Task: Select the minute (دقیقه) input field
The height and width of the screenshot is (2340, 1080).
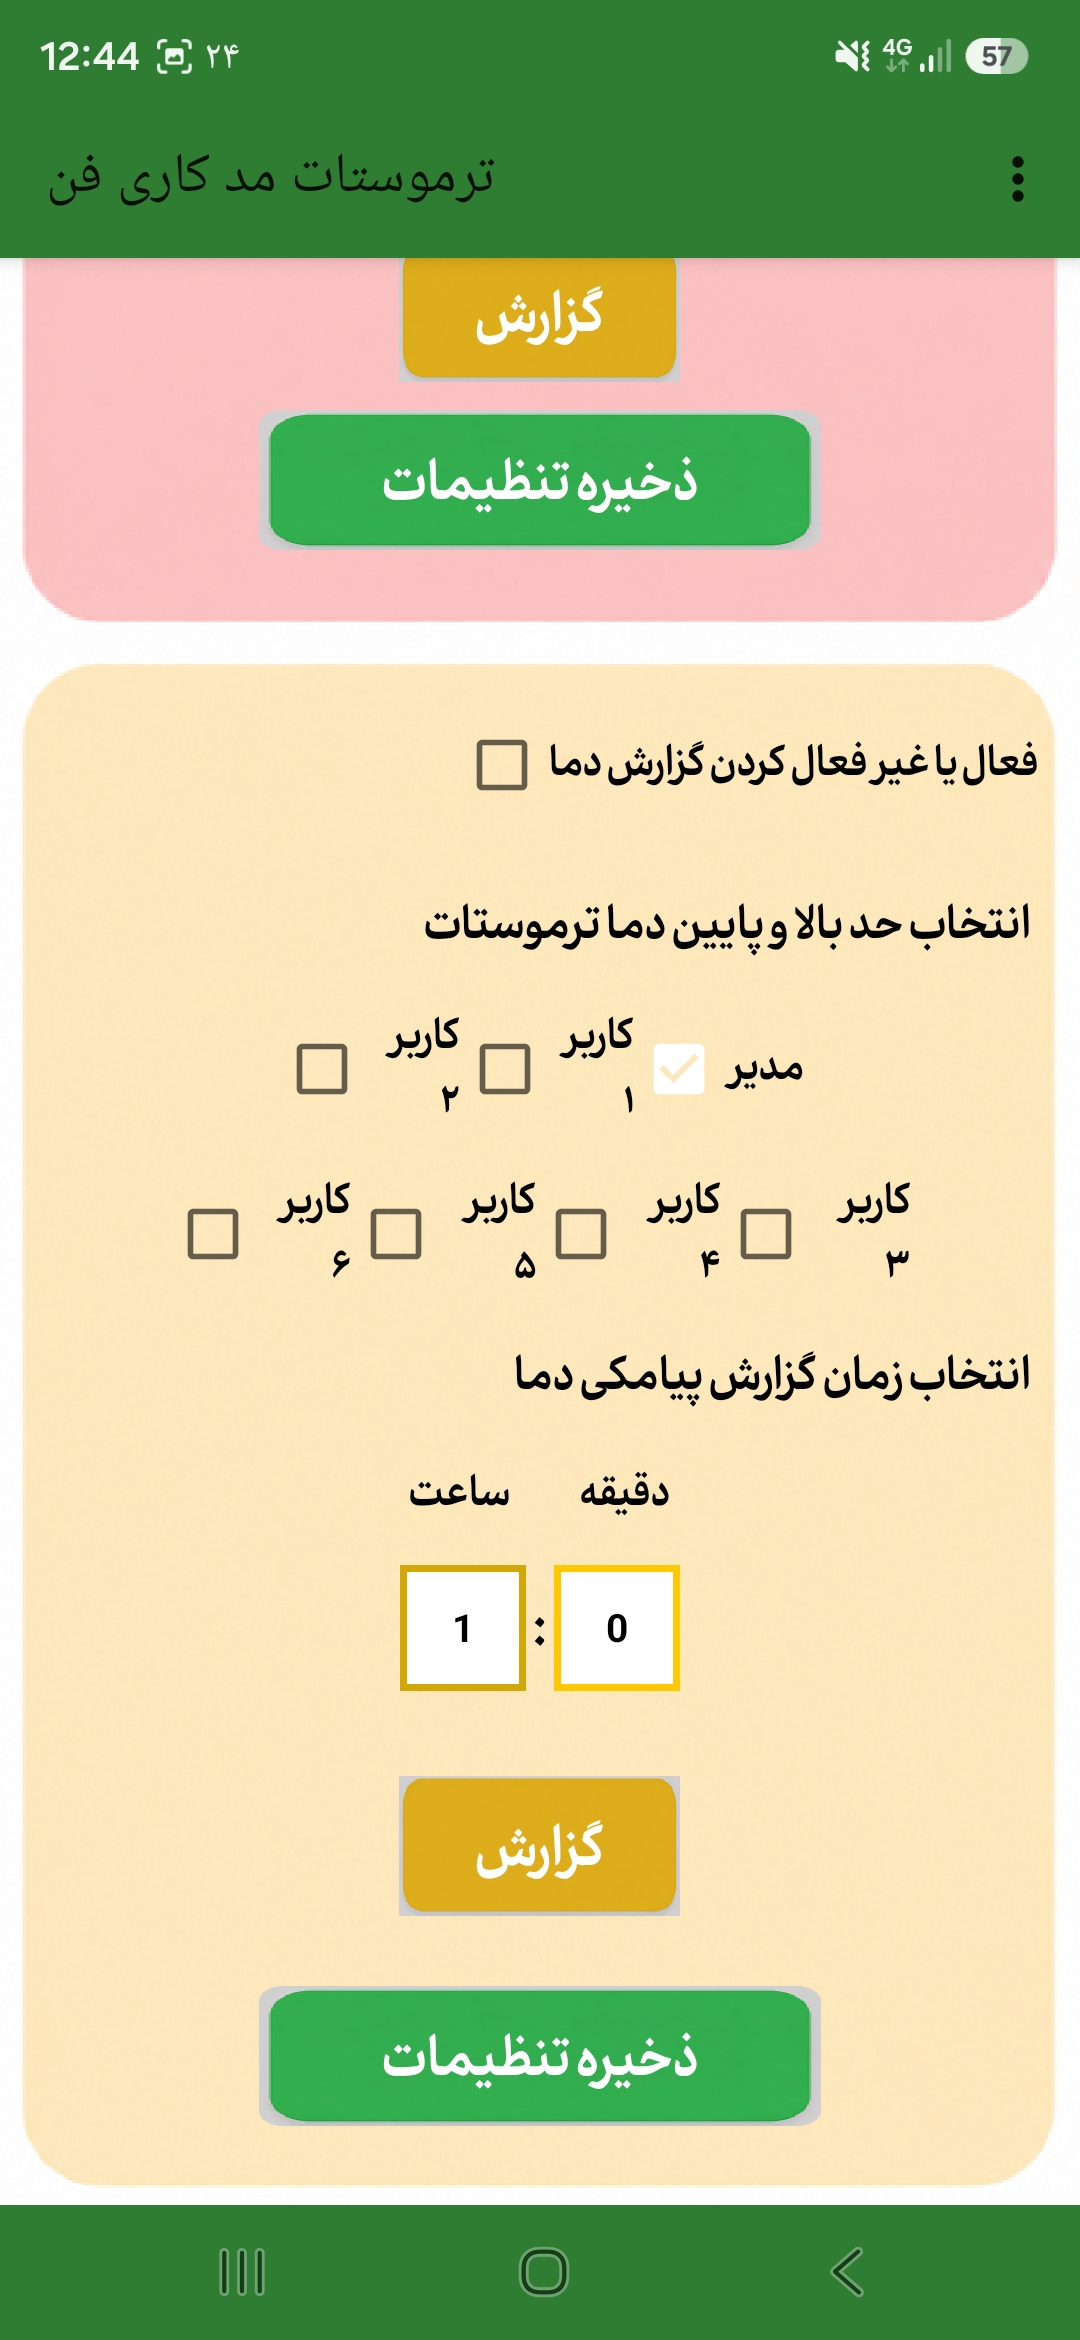Action: (x=617, y=1628)
